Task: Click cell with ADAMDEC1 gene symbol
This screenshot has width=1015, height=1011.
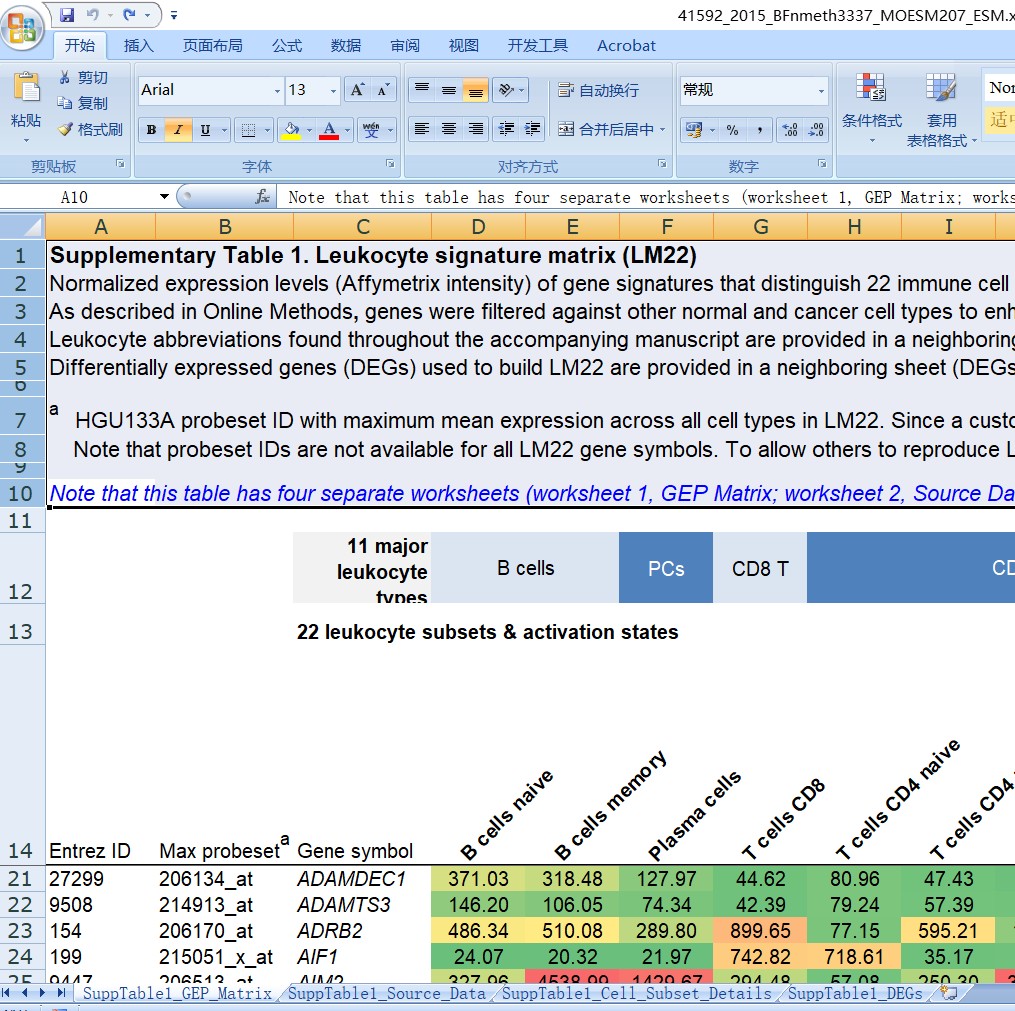Action: click(x=362, y=878)
